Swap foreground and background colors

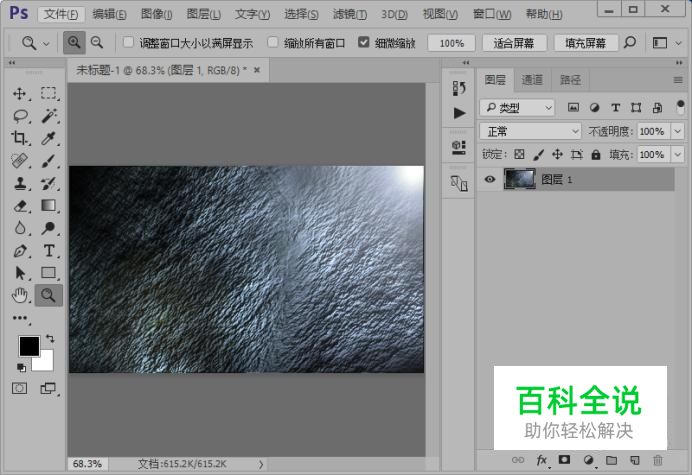point(50,339)
